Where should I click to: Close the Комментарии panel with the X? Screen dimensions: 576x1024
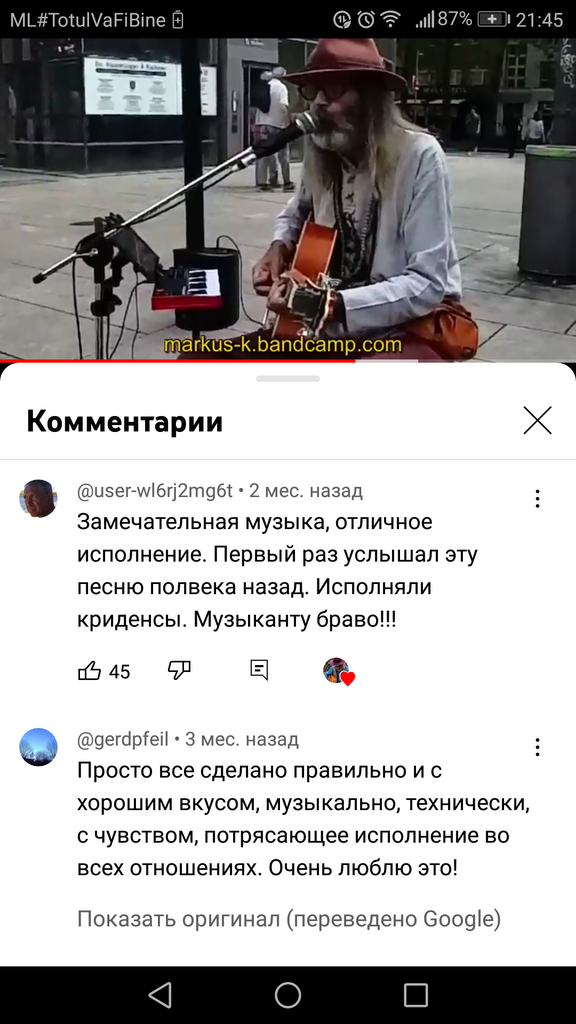(x=537, y=420)
